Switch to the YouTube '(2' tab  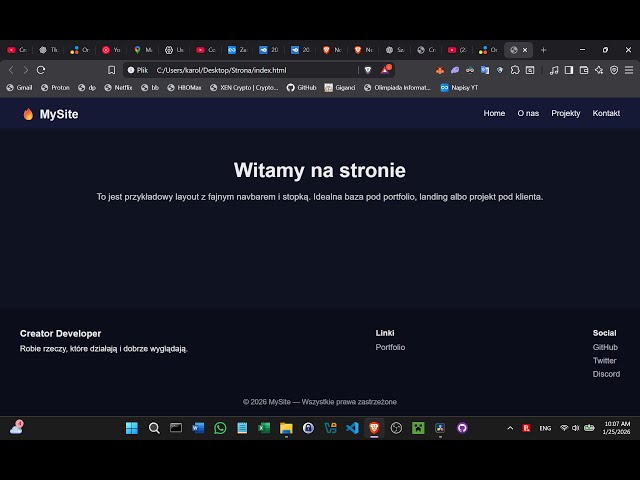(458, 50)
